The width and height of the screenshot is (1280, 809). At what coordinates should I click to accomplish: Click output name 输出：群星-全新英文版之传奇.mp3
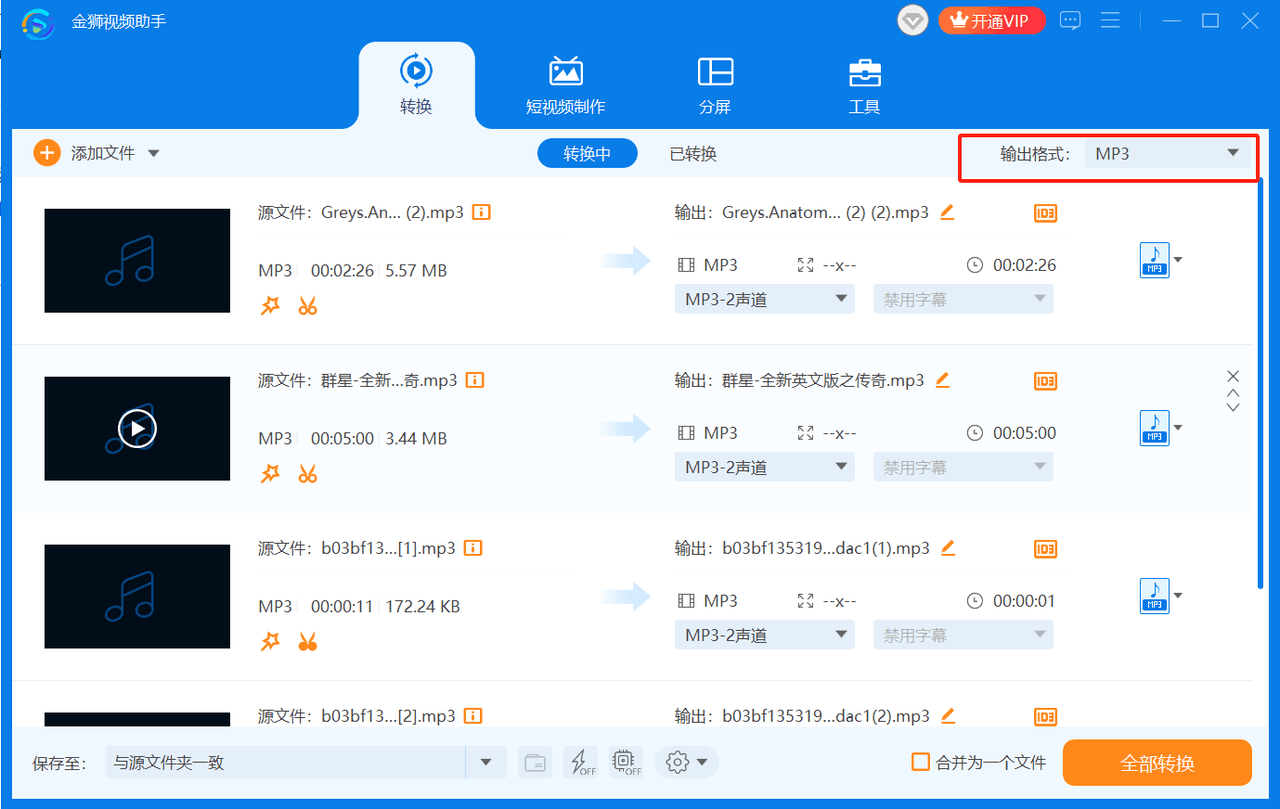click(x=800, y=380)
